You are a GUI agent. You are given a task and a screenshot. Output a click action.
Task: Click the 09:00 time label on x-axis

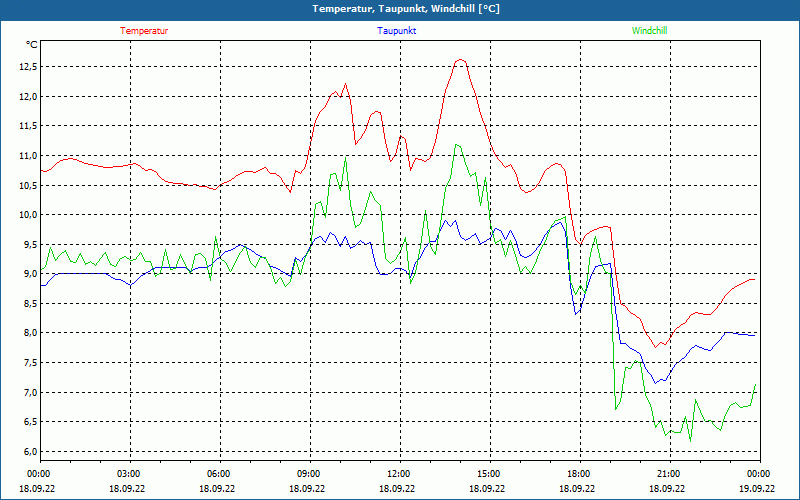[310, 474]
